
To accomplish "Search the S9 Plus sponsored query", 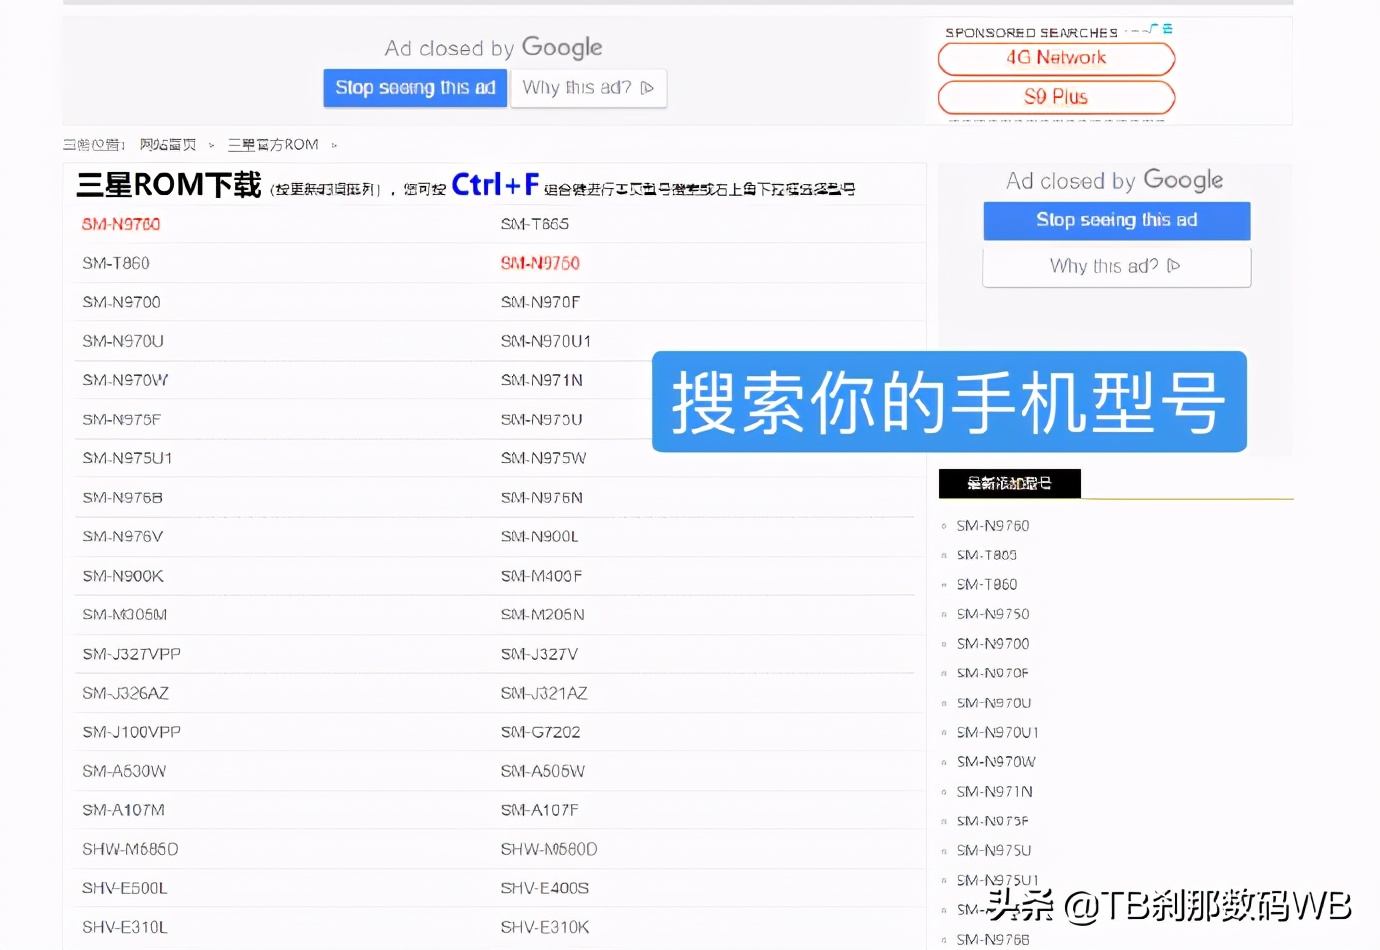I will [1055, 97].
